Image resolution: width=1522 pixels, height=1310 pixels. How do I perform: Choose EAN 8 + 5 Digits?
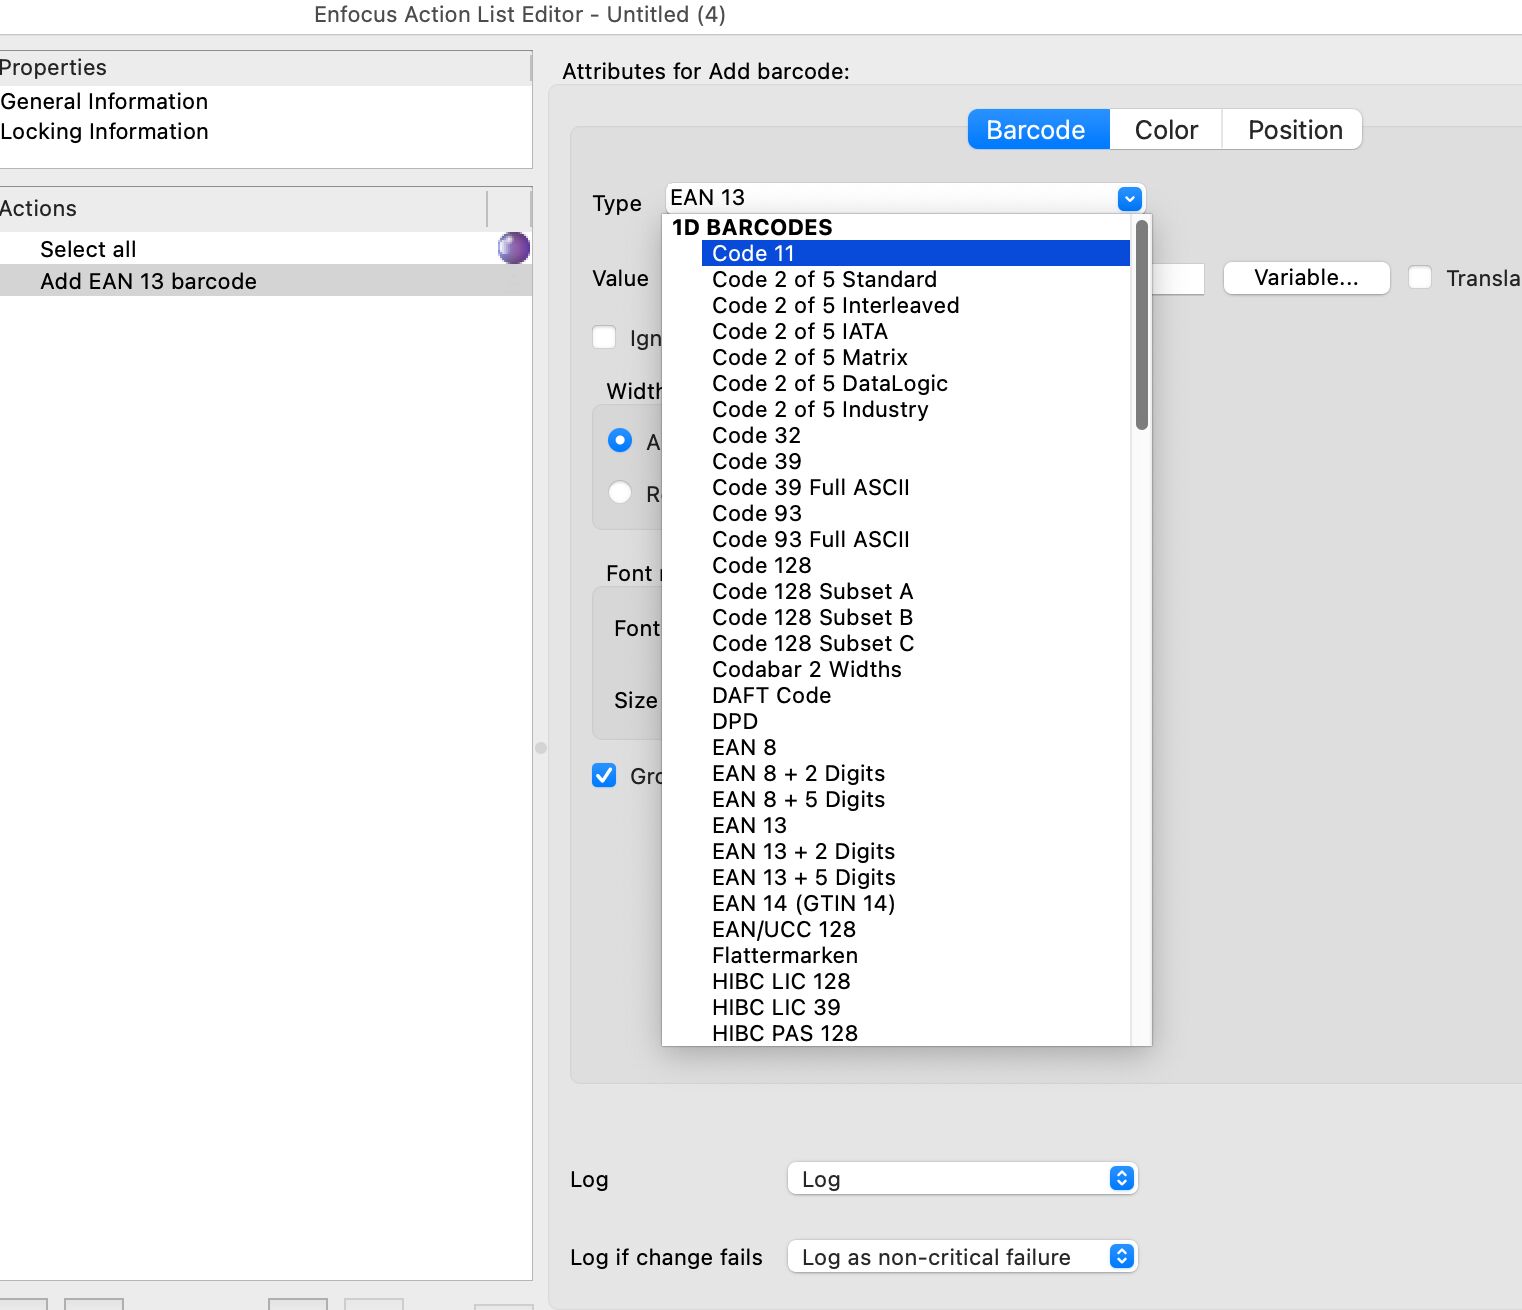pos(798,799)
